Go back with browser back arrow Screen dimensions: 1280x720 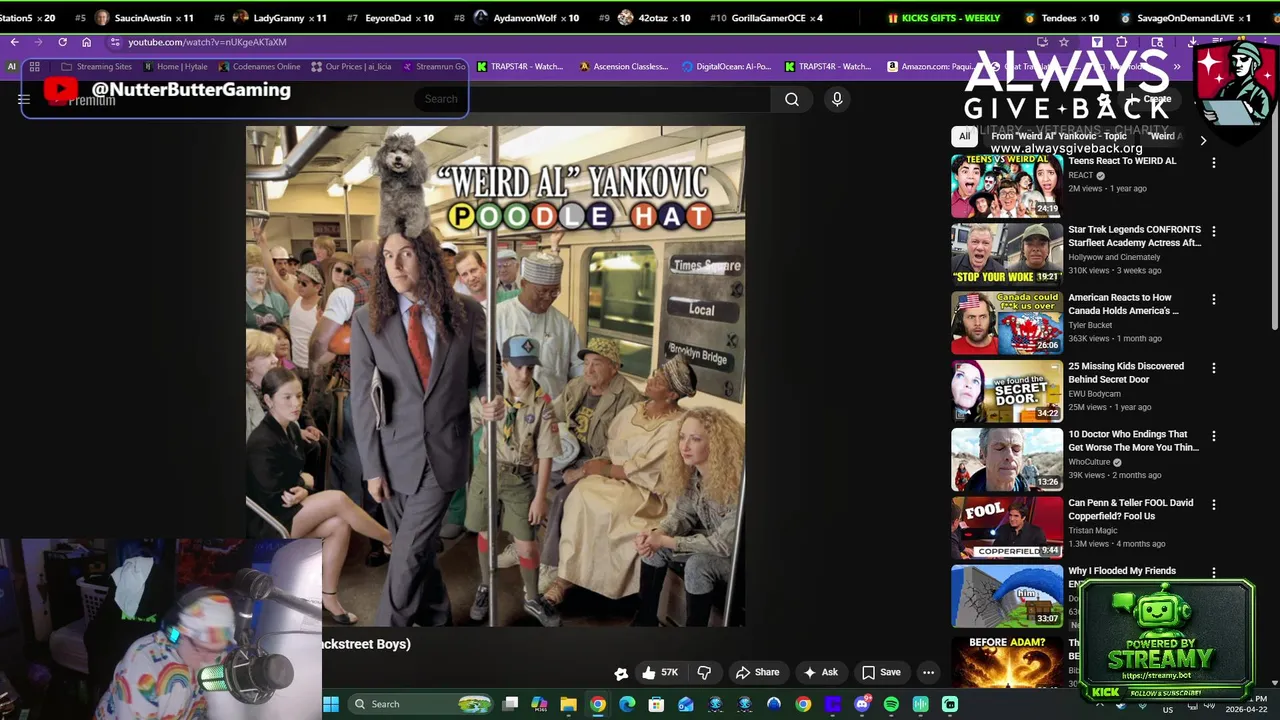click(x=14, y=42)
